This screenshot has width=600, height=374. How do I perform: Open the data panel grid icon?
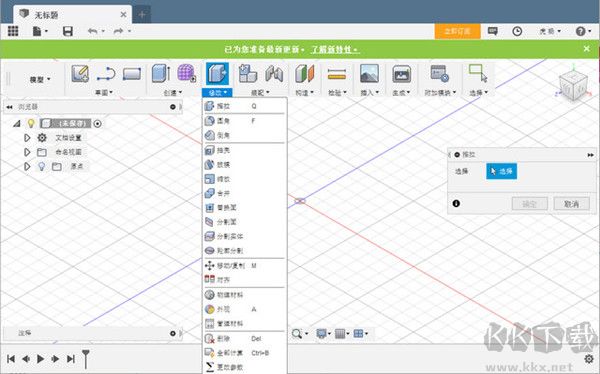pyautogui.click(x=13, y=31)
